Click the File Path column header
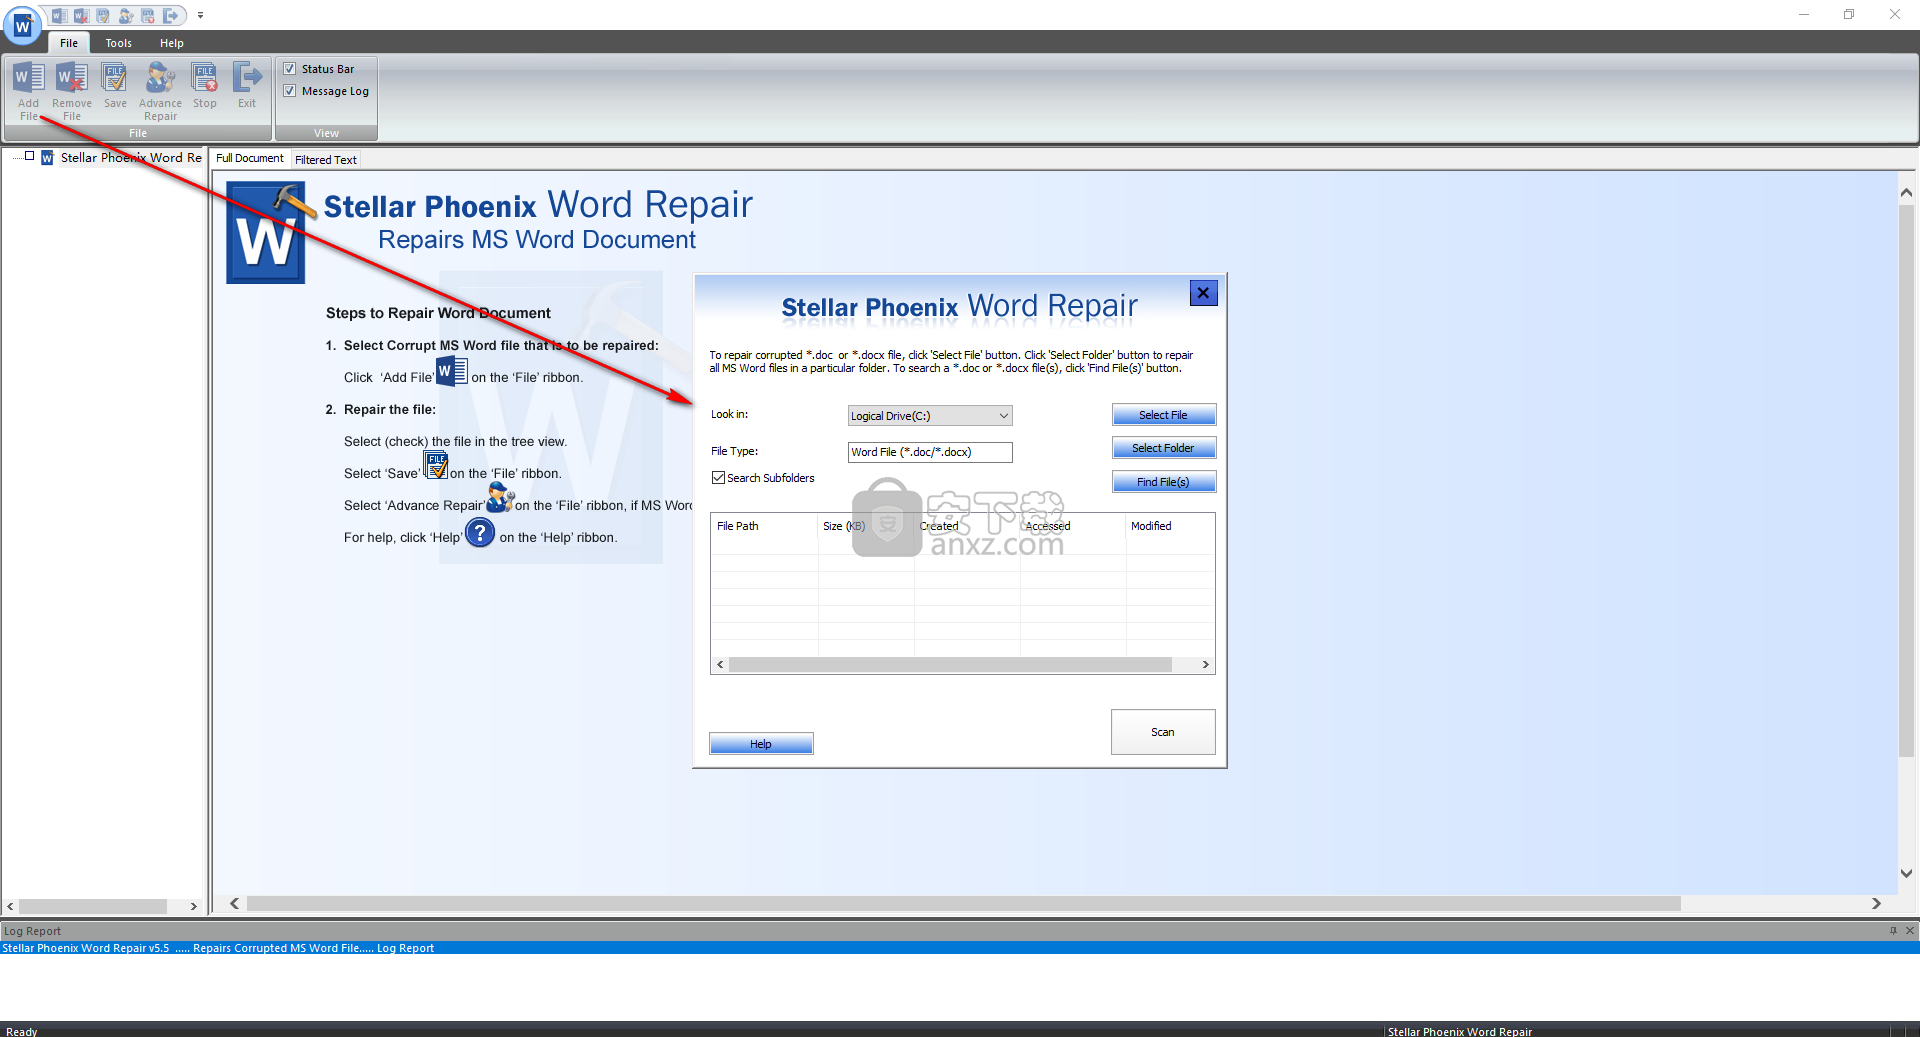The height and width of the screenshot is (1037, 1920). (764, 526)
